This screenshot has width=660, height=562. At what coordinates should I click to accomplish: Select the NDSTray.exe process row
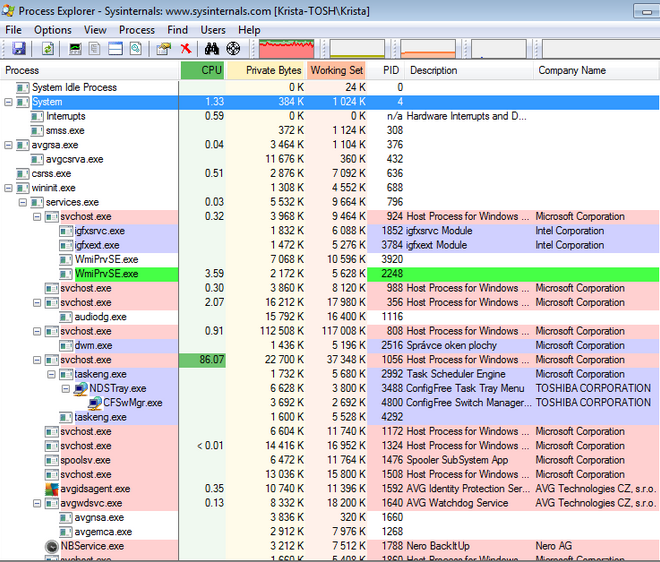117,388
